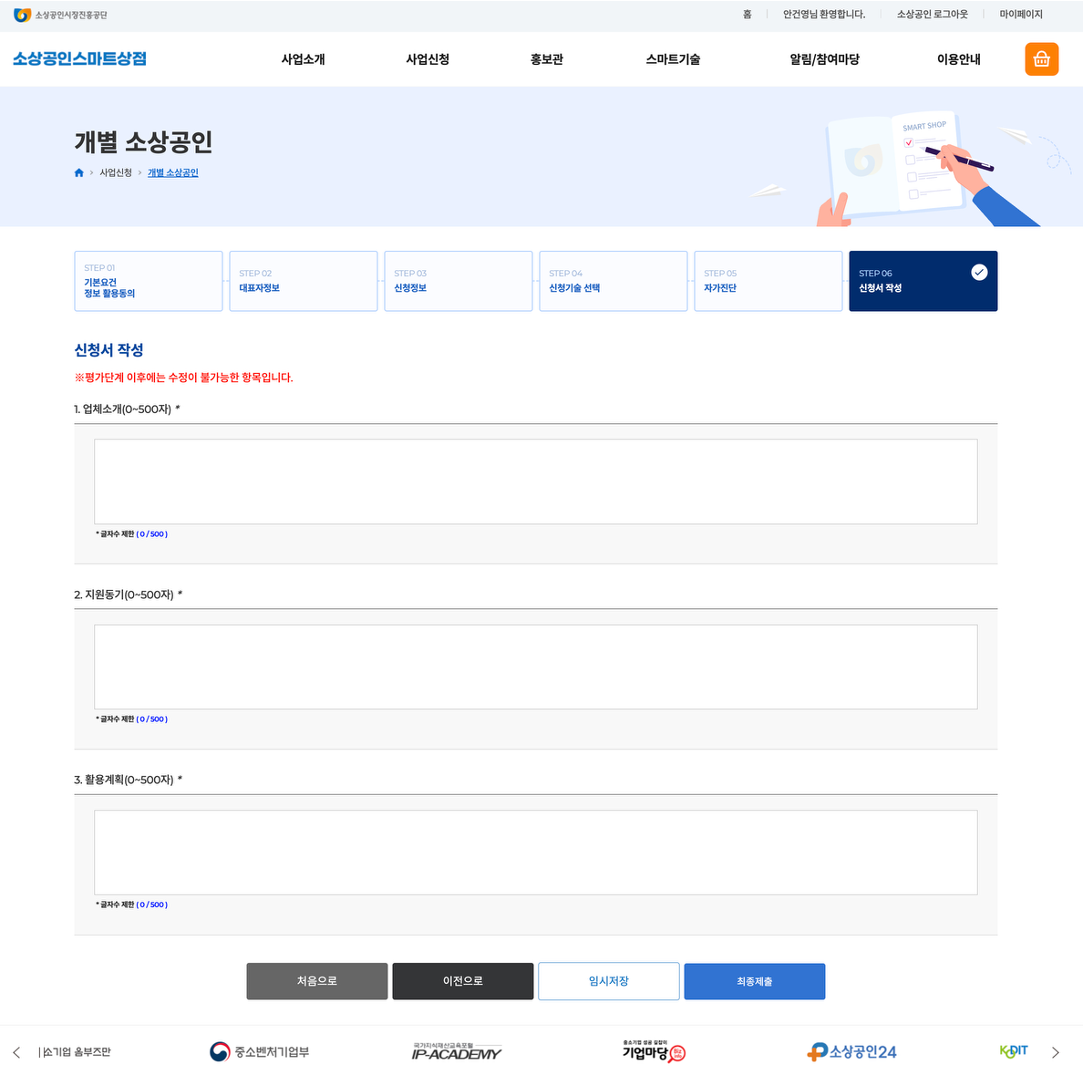Open the 사업소개 navigation menu
Image resolution: width=1084 pixels, height=1076 pixels.
(x=303, y=59)
